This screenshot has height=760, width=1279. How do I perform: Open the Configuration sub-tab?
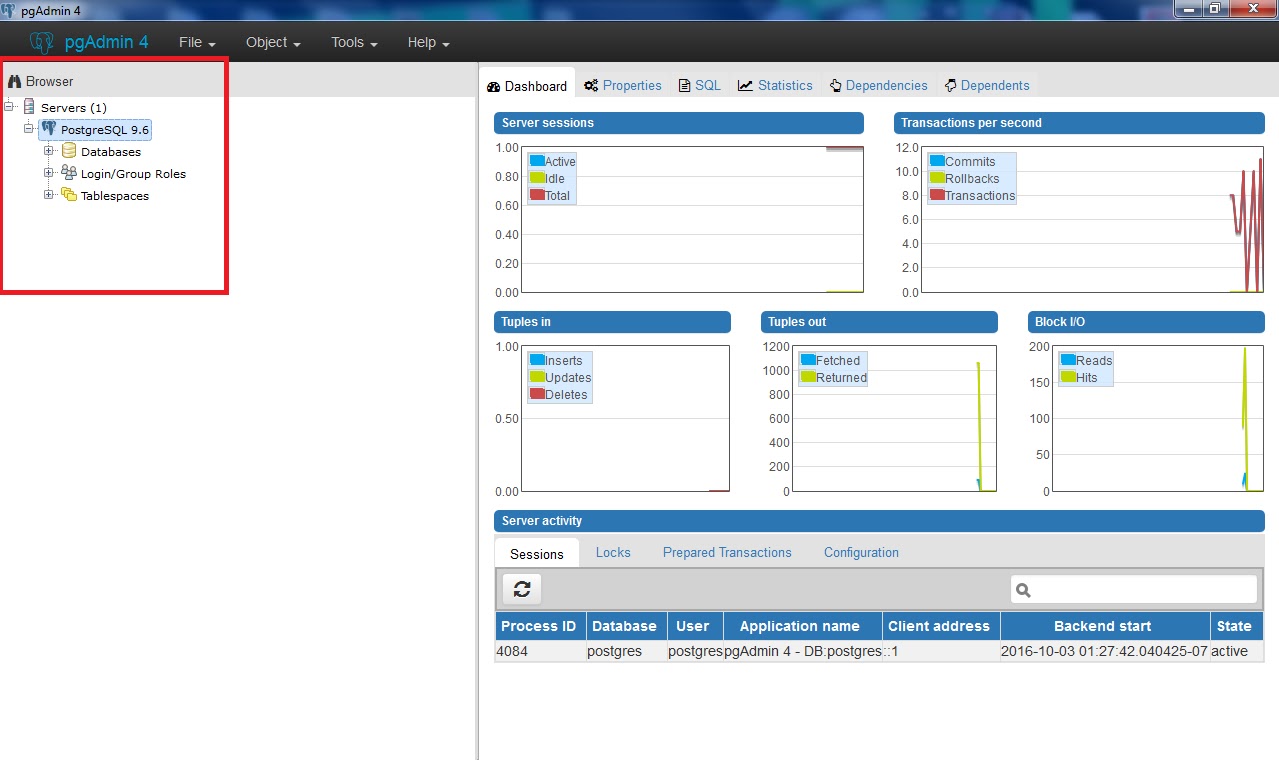pos(861,552)
